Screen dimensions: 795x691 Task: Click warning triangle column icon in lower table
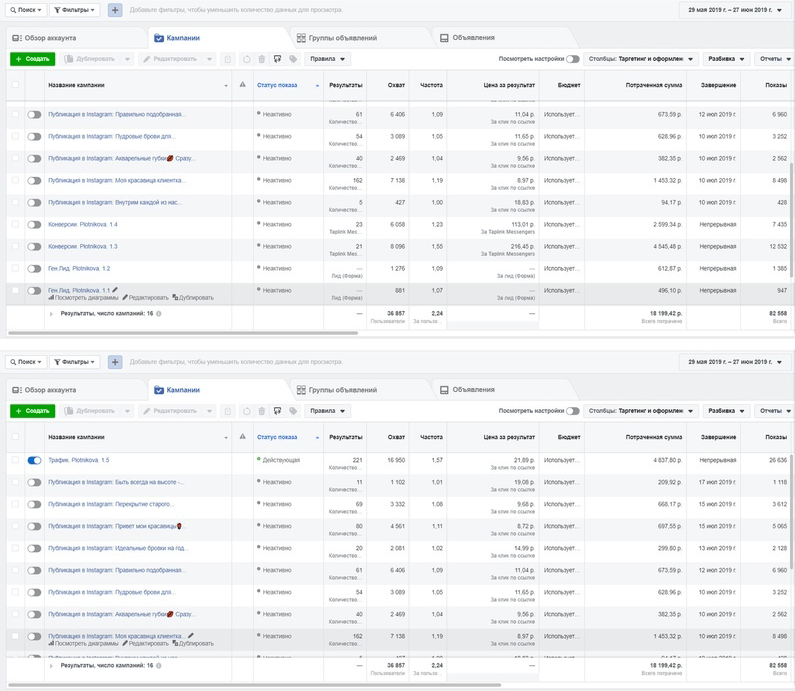coord(242,437)
